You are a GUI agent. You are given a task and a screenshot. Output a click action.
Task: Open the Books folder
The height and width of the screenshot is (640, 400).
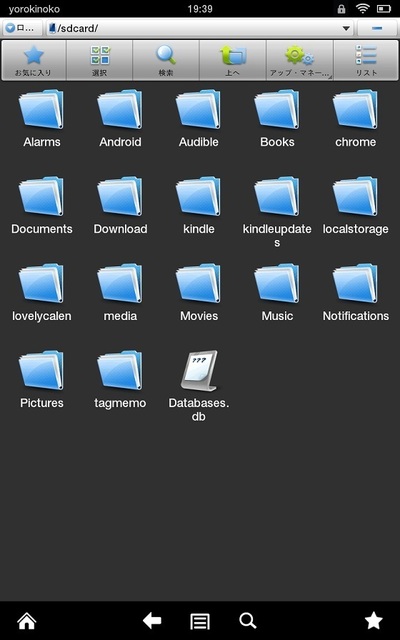pos(277,119)
